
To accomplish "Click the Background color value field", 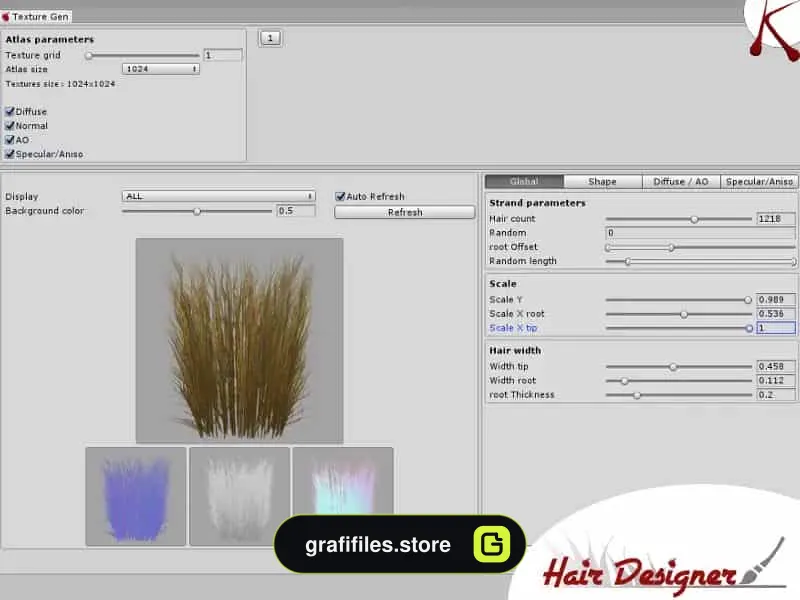I will point(296,211).
